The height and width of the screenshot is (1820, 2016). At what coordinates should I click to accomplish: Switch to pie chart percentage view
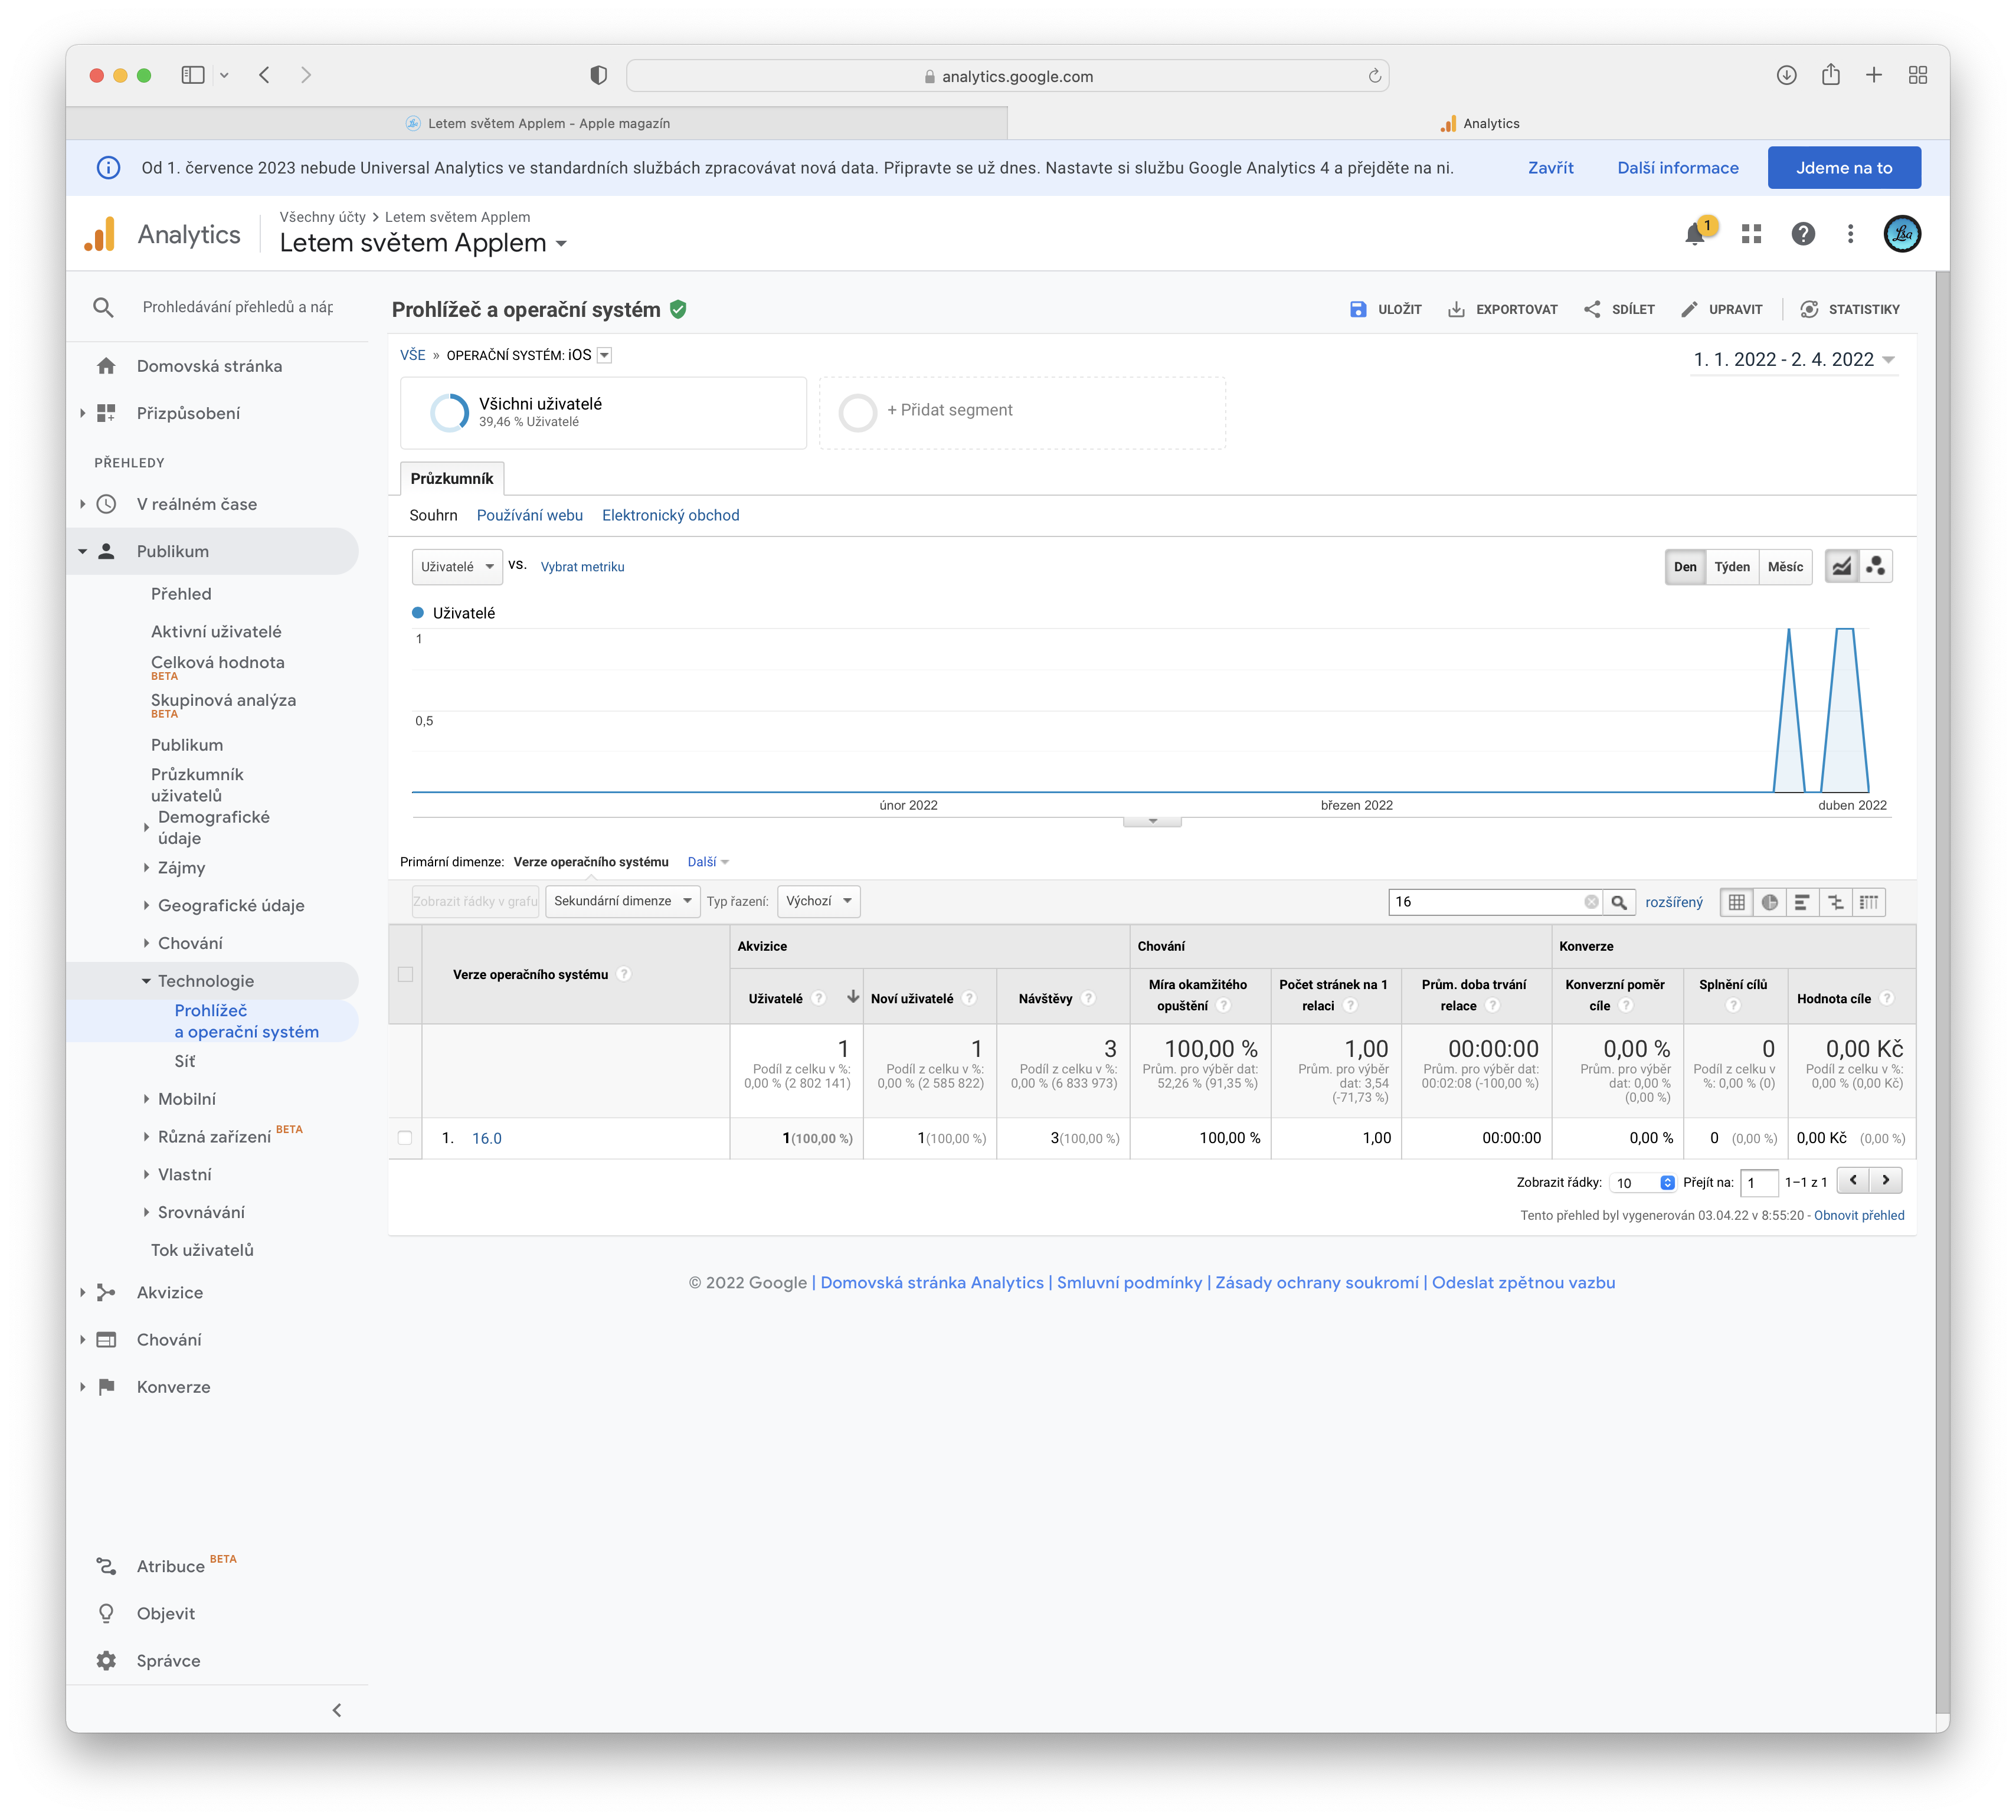(x=1769, y=902)
